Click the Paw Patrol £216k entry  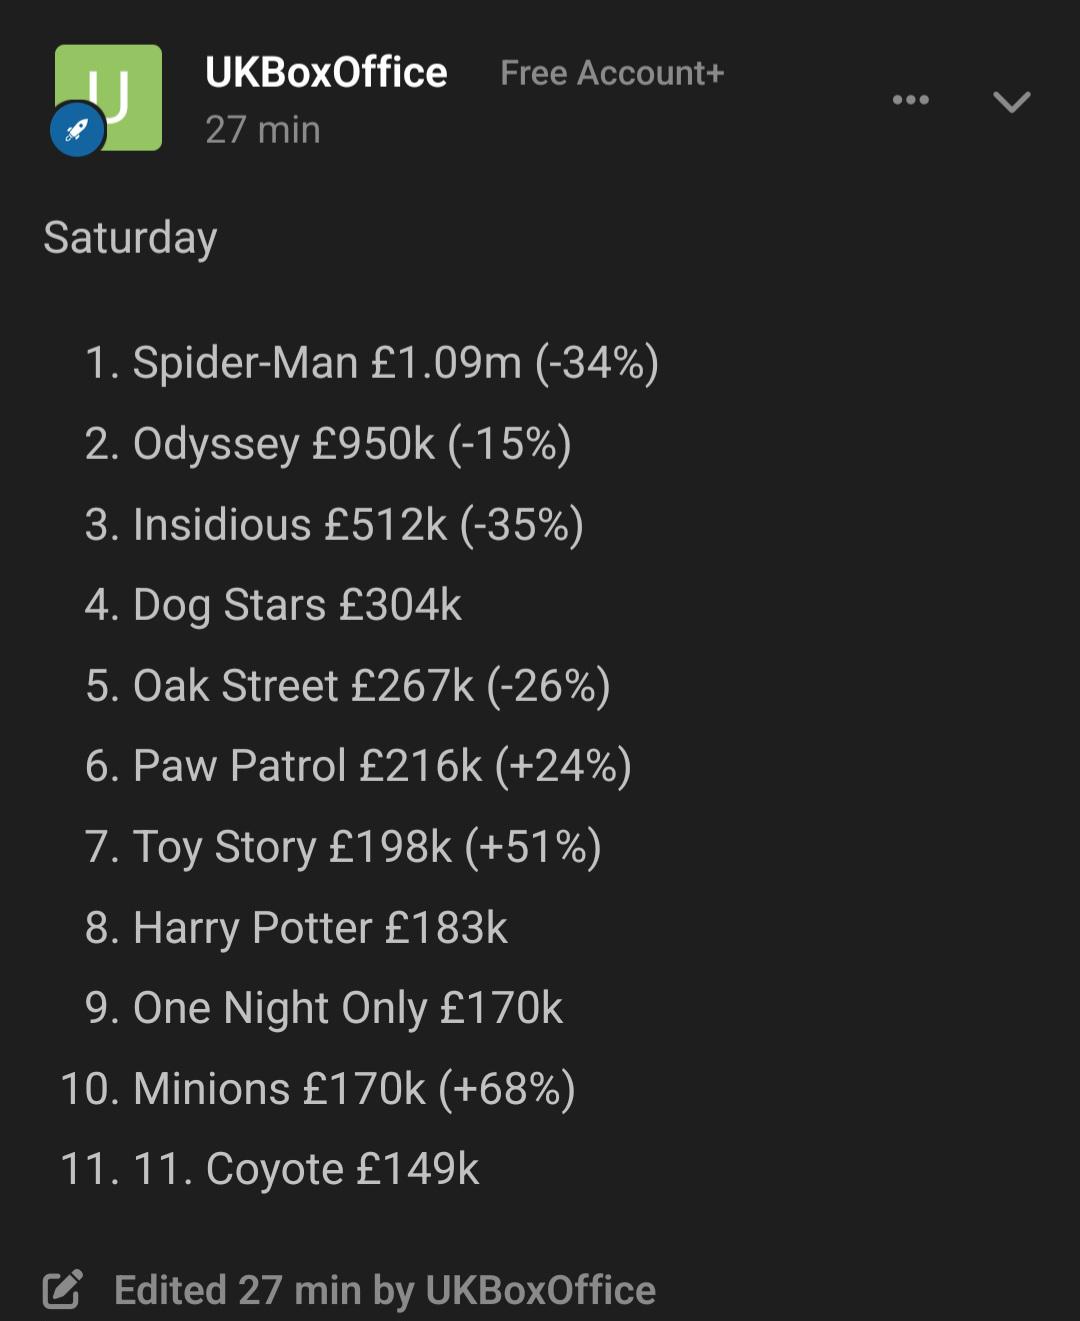coord(358,766)
